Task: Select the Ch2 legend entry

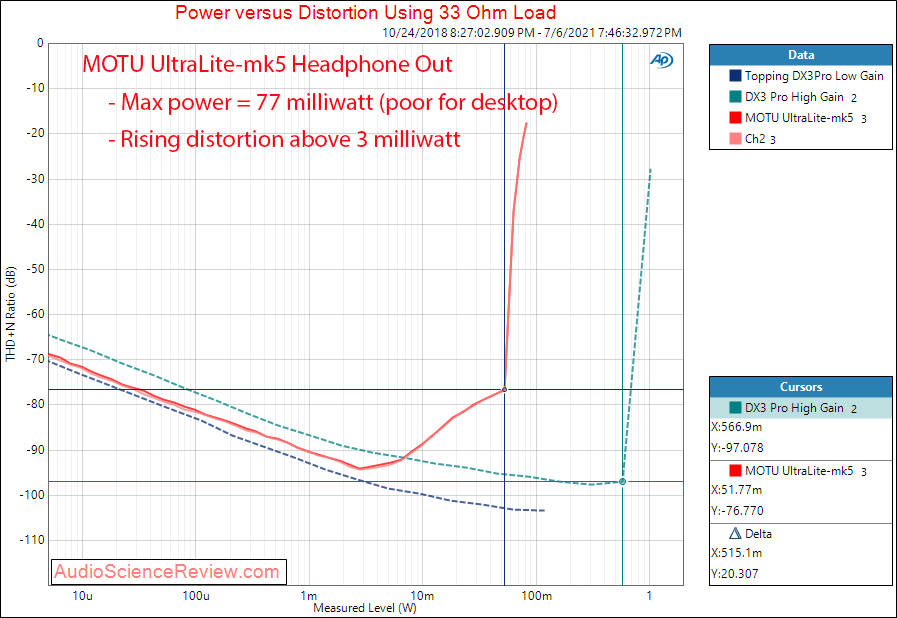Action: [x=801, y=138]
